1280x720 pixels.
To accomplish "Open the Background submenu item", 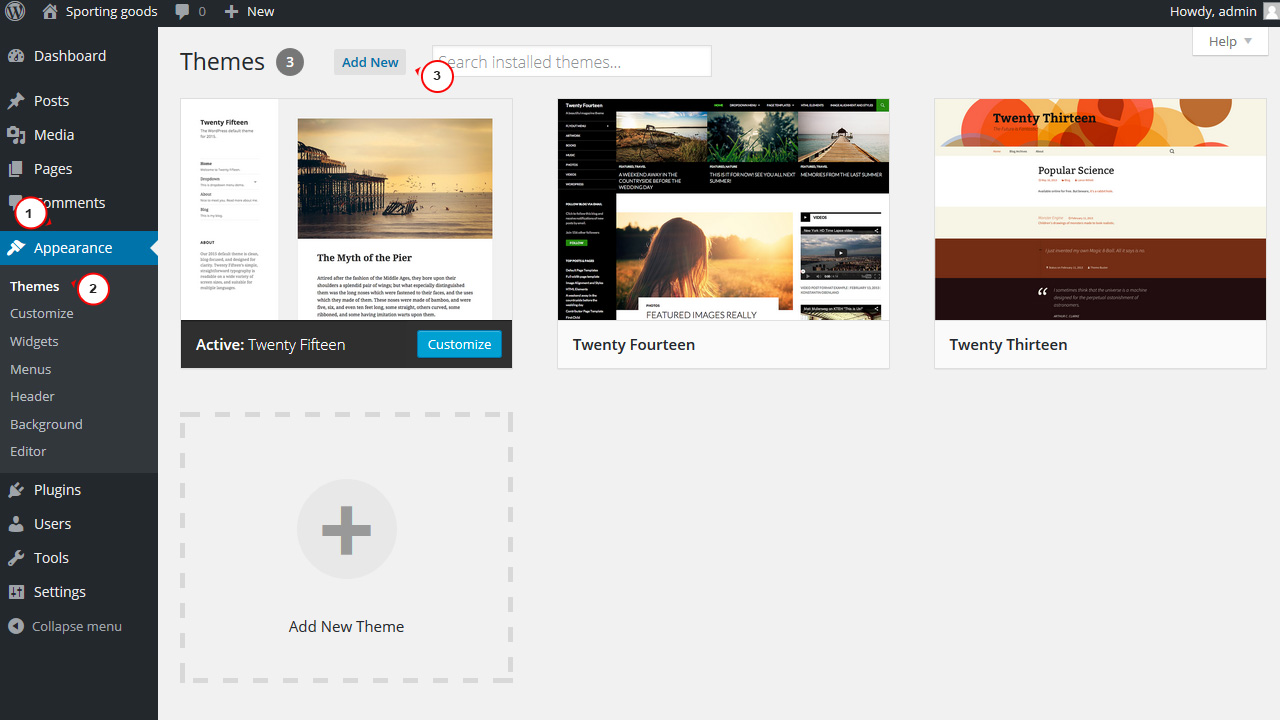I will click(46, 424).
